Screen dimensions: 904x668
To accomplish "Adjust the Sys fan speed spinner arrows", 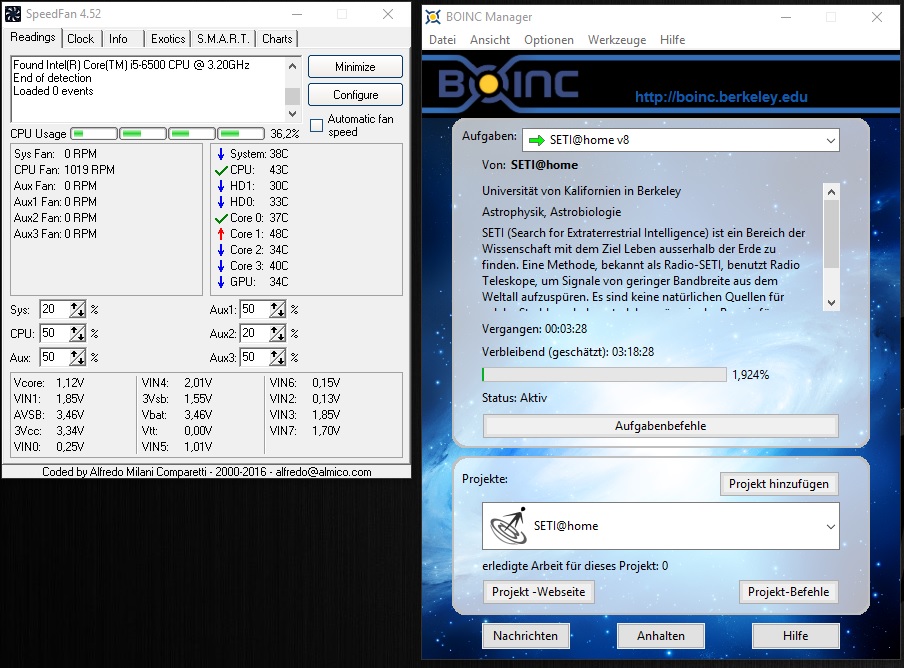I will point(78,310).
